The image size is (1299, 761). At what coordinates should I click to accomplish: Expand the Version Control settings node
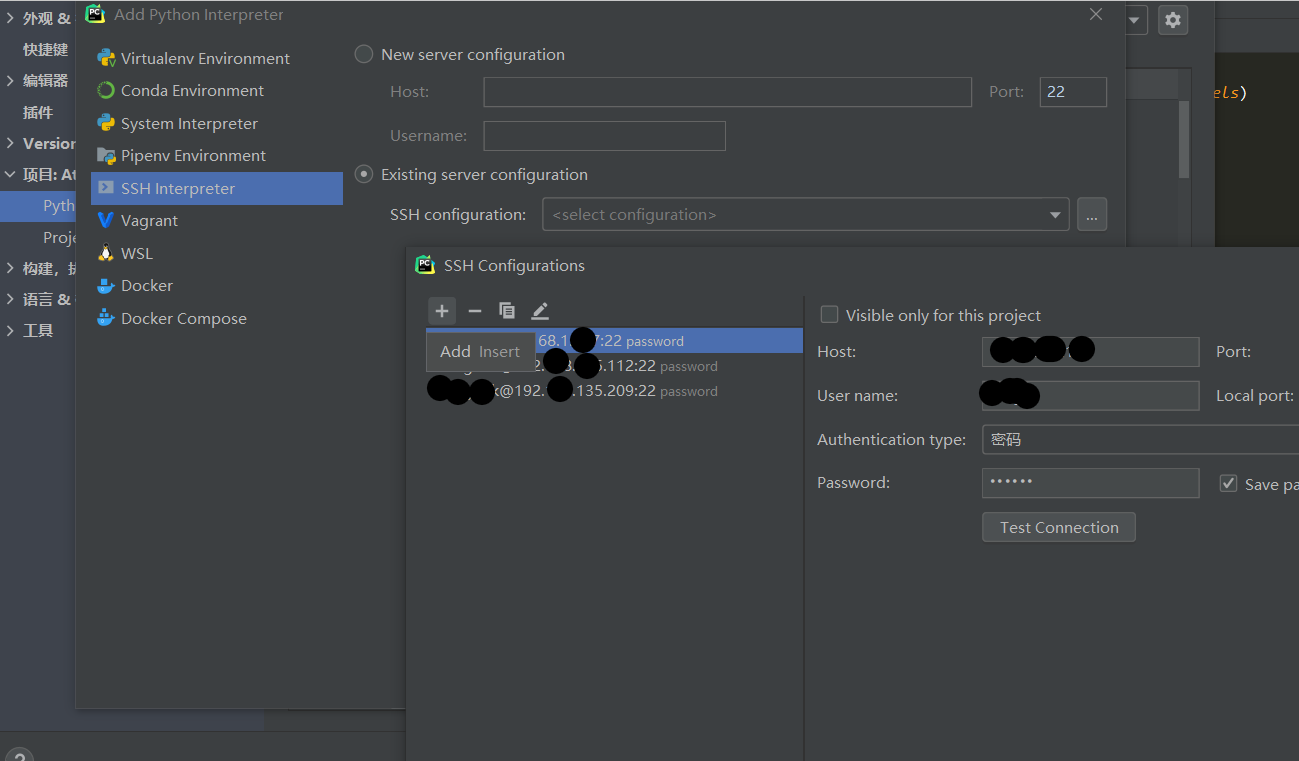(x=10, y=143)
